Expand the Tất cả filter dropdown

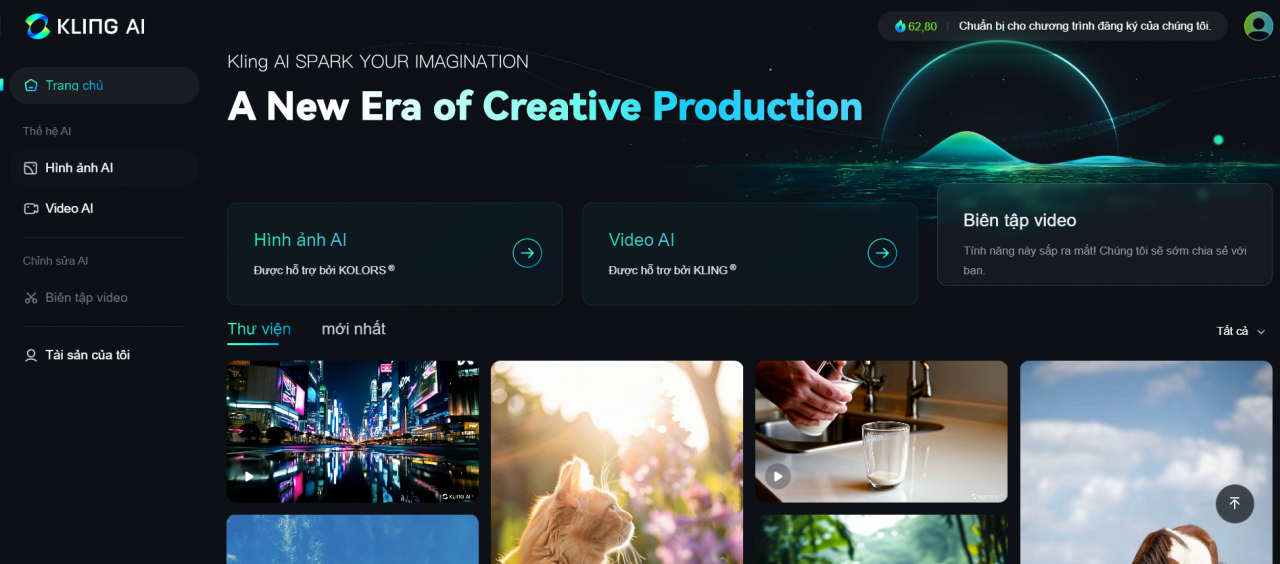coord(1241,331)
